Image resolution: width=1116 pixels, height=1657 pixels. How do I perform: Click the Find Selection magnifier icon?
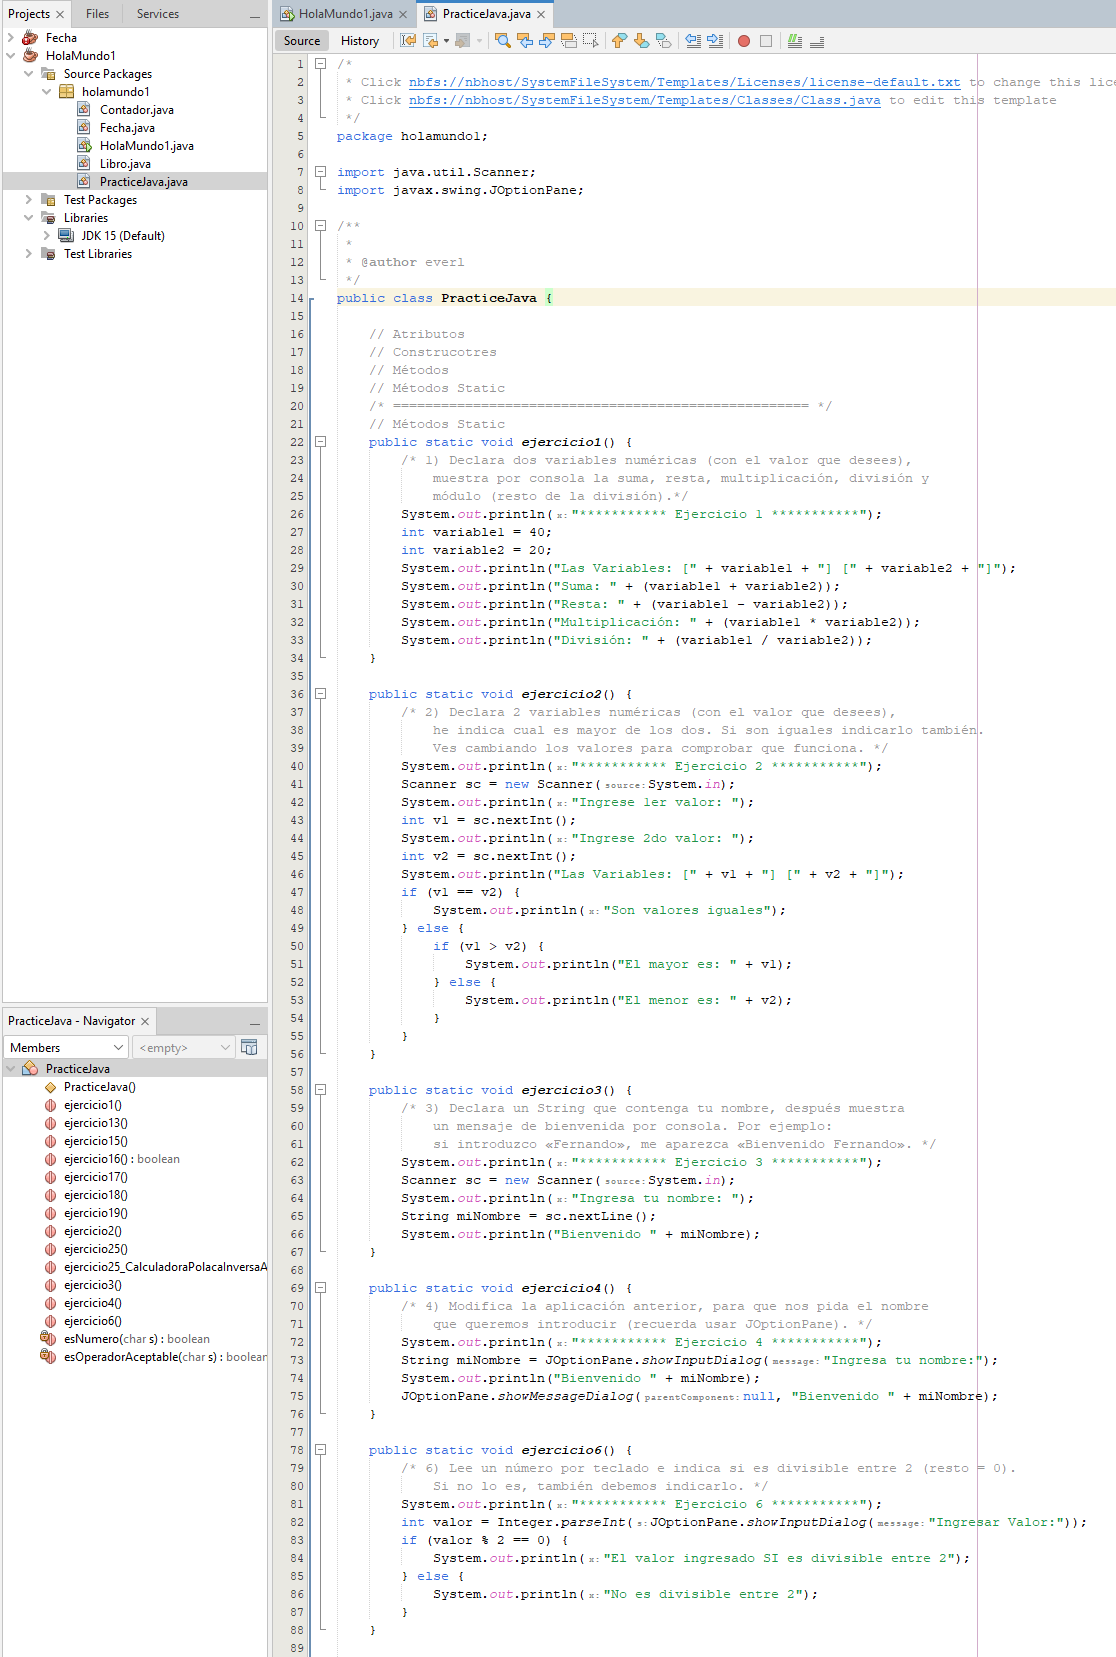pos(503,41)
